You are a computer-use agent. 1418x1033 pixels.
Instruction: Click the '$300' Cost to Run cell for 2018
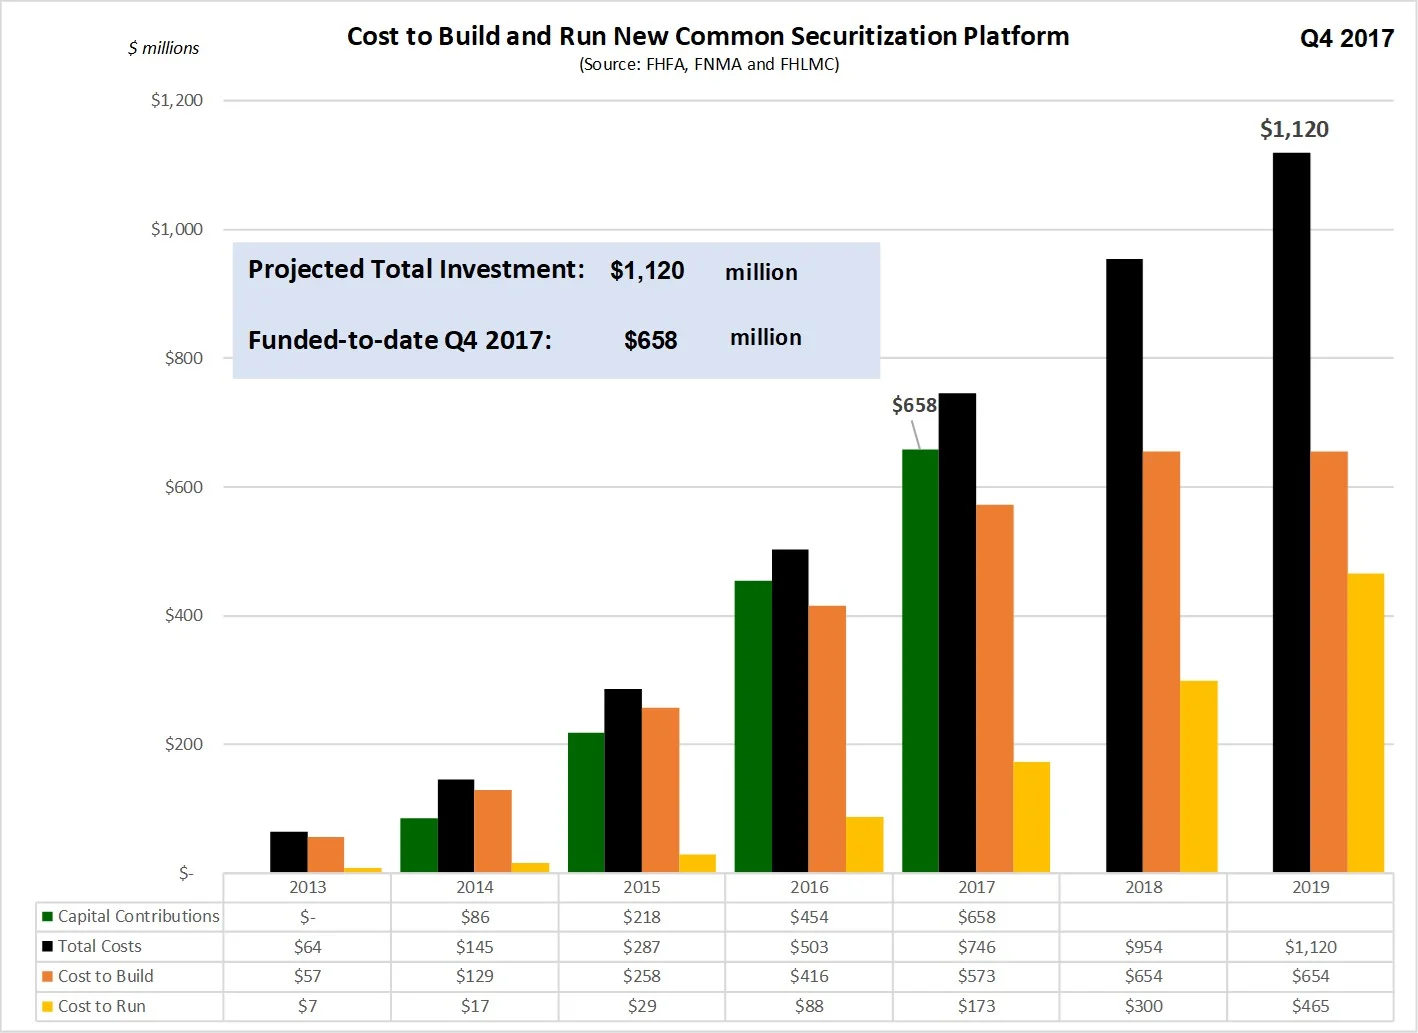(1143, 1007)
